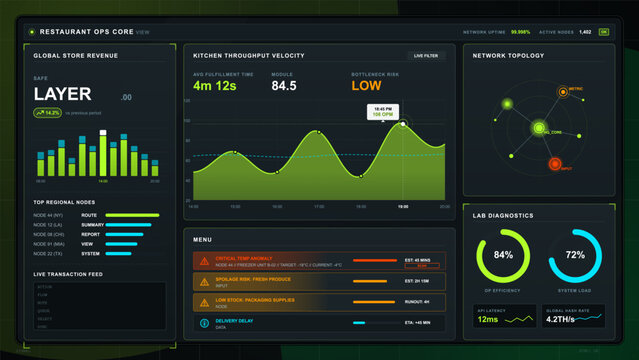Click the Low Stock warning triangle icon

pyautogui.click(x=204, y=303)
